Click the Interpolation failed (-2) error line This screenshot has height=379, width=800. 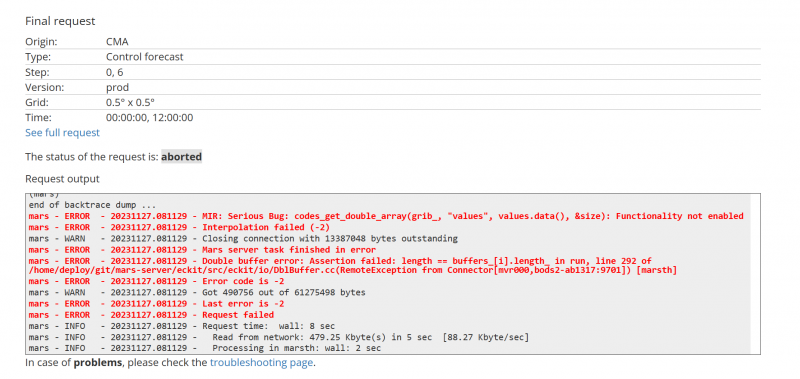[x=179, y=227]
